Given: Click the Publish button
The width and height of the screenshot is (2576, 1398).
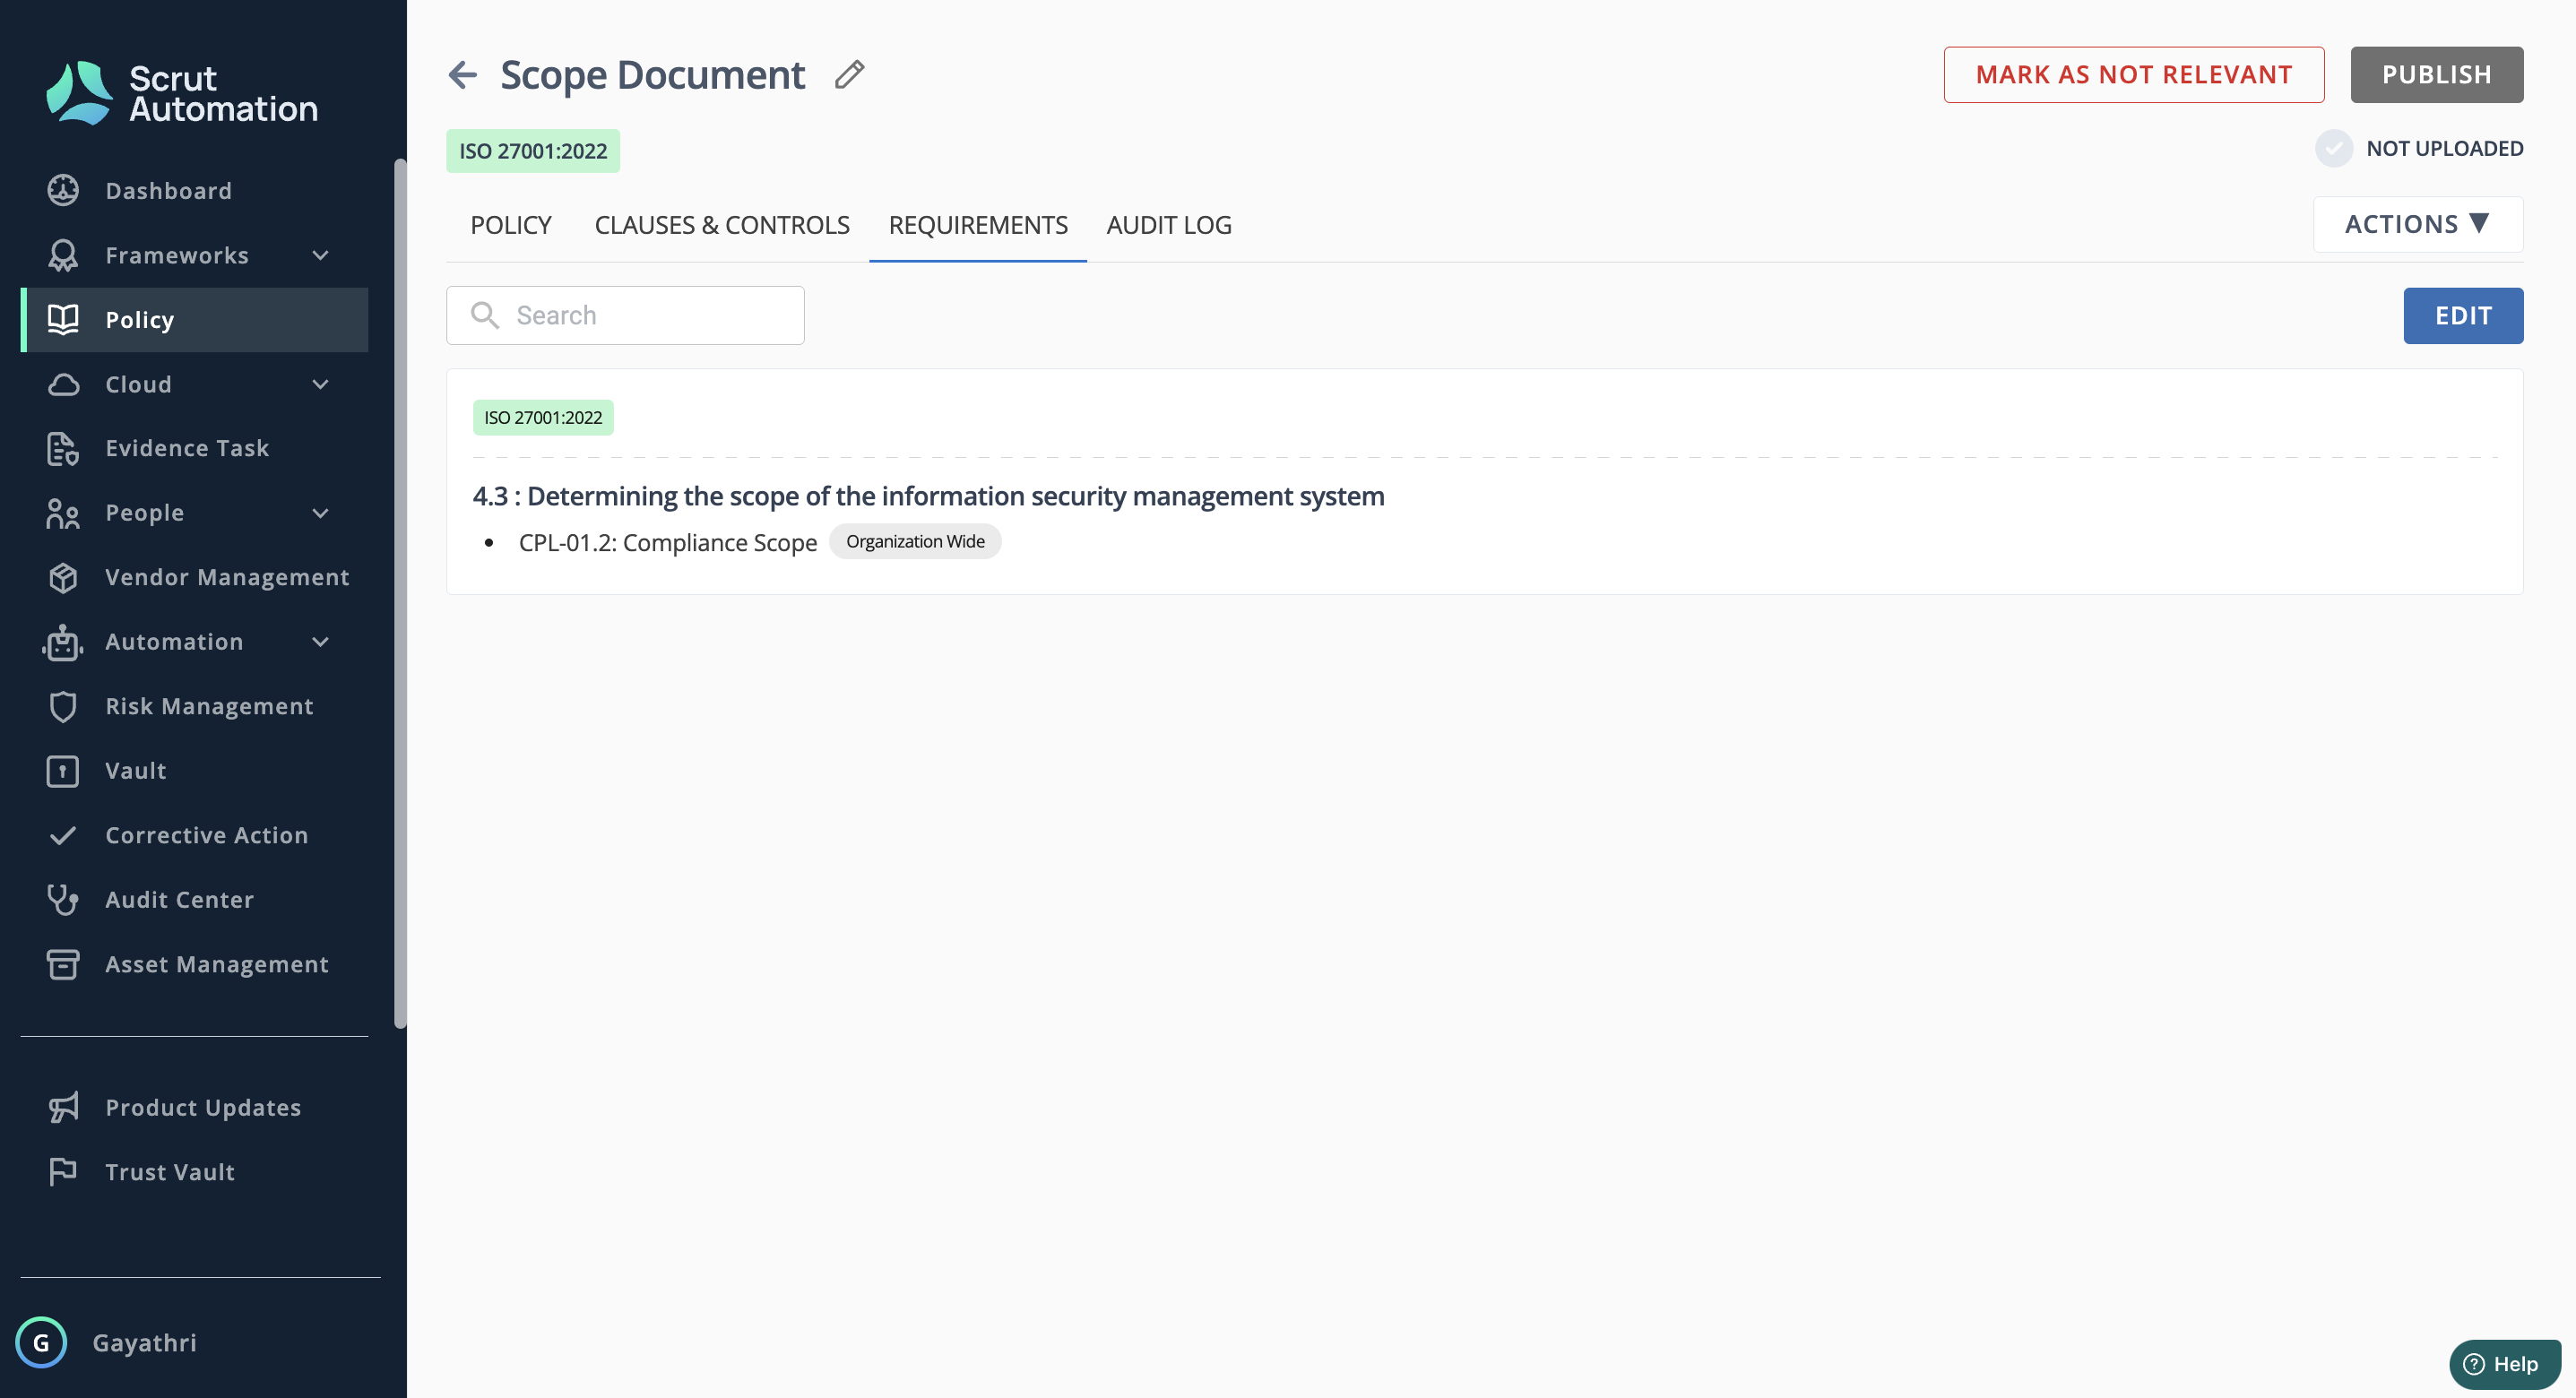Looking at the screenshot, I should click(x=2436, y=75).
